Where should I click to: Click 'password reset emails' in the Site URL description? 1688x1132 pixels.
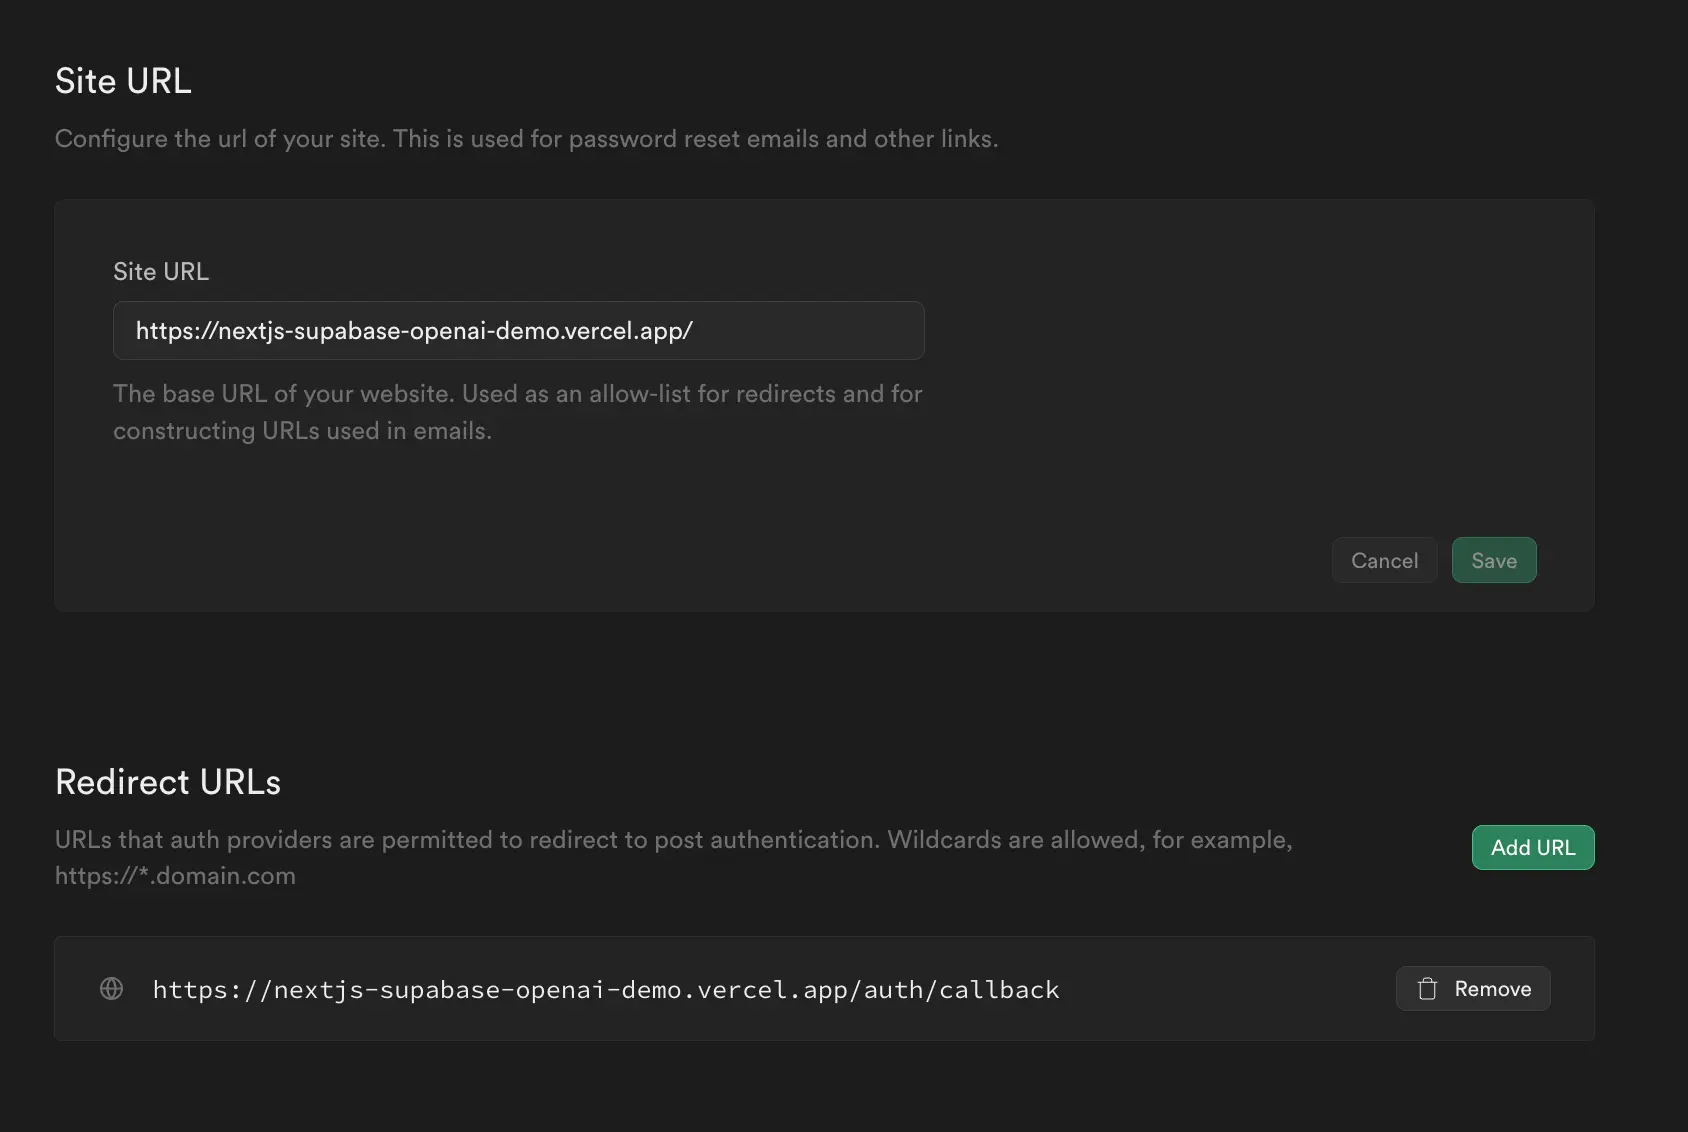click(x=693, y=139)
